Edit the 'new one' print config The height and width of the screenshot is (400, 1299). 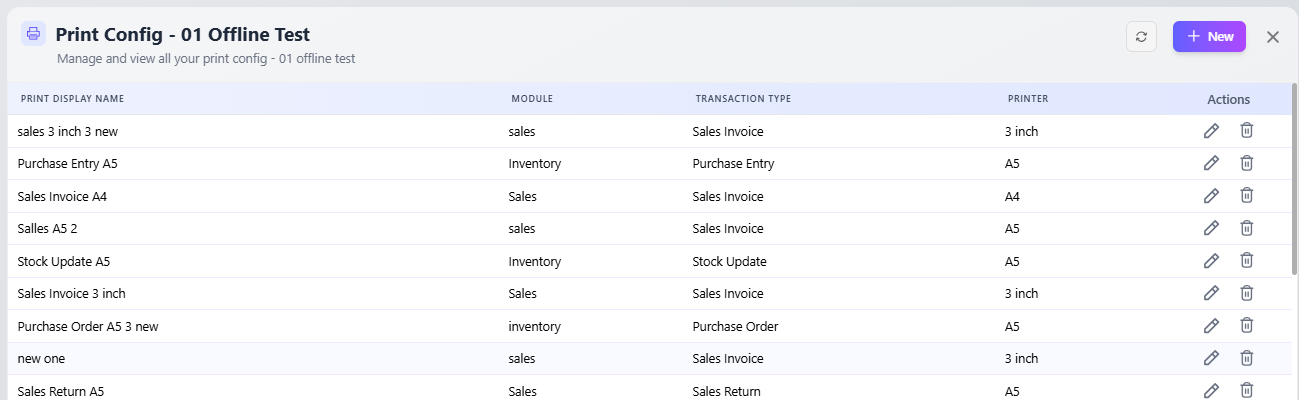[x=1211, y=358]
